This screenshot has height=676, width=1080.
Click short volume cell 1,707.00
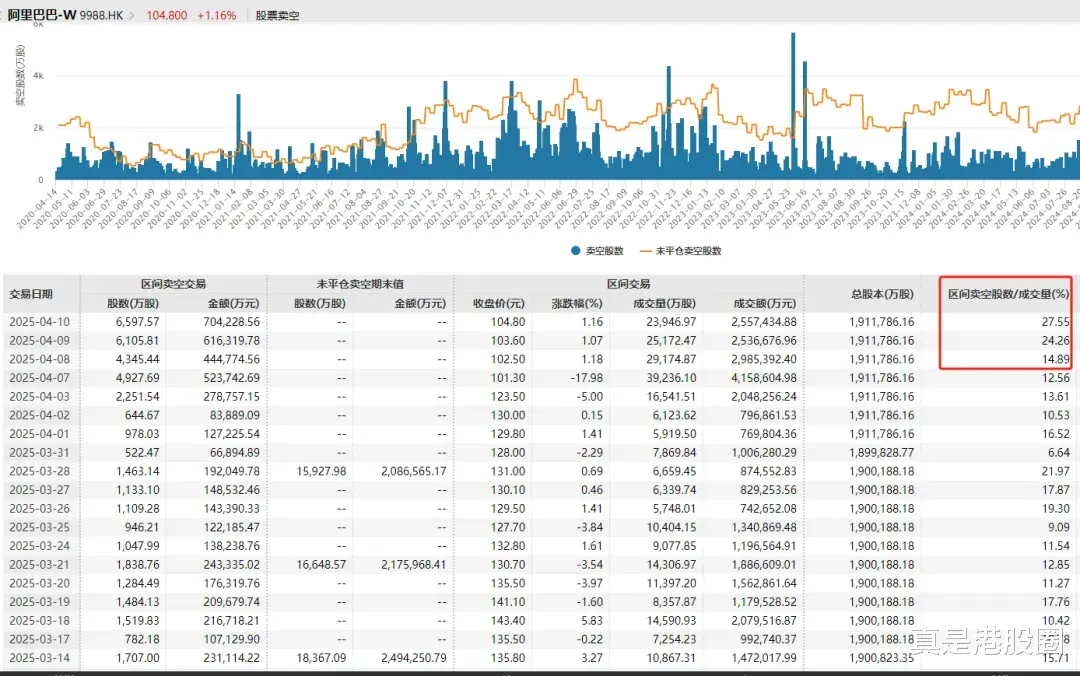click(x=138, y=657)
